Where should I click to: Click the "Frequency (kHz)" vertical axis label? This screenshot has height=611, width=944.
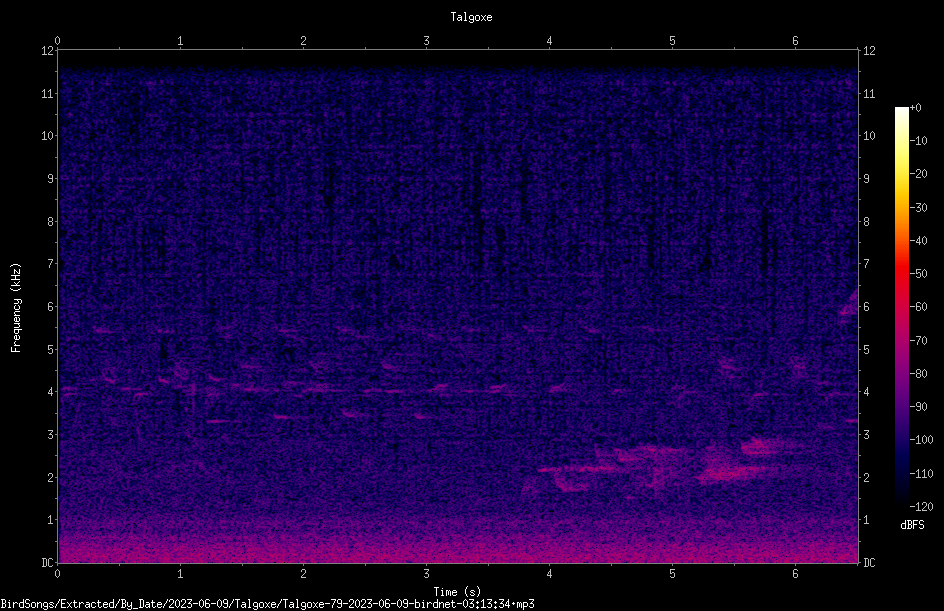16,308
